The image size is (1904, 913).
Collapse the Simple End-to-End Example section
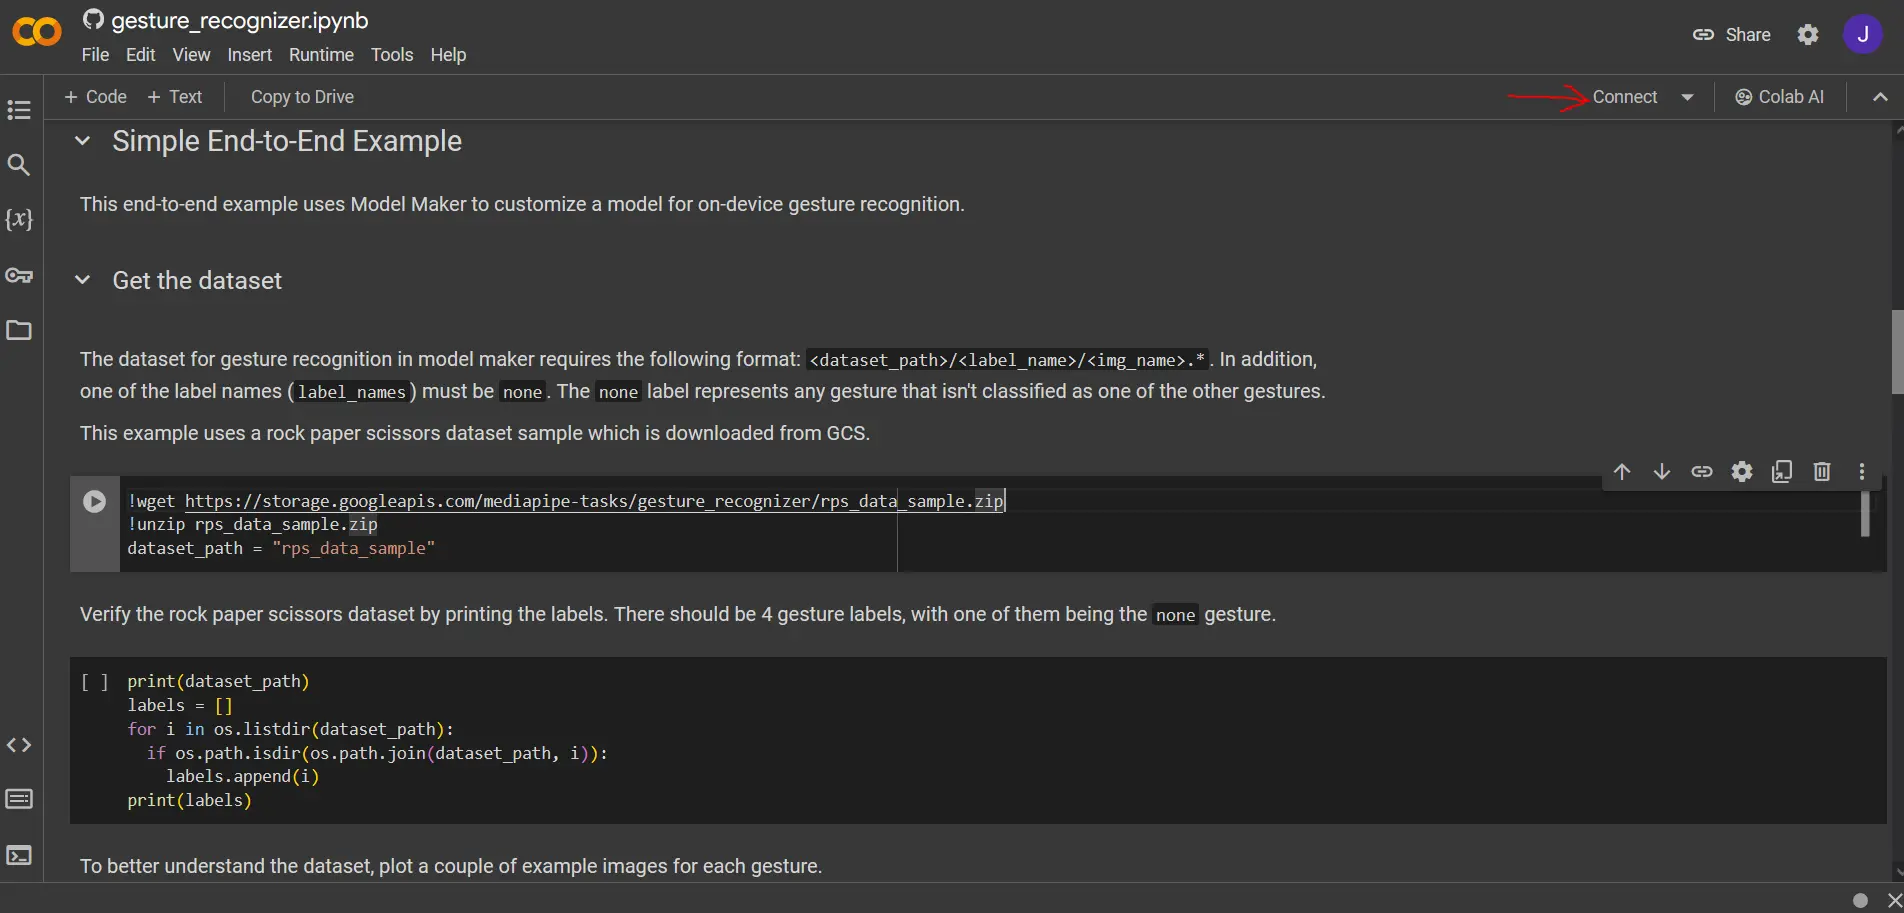83,141
